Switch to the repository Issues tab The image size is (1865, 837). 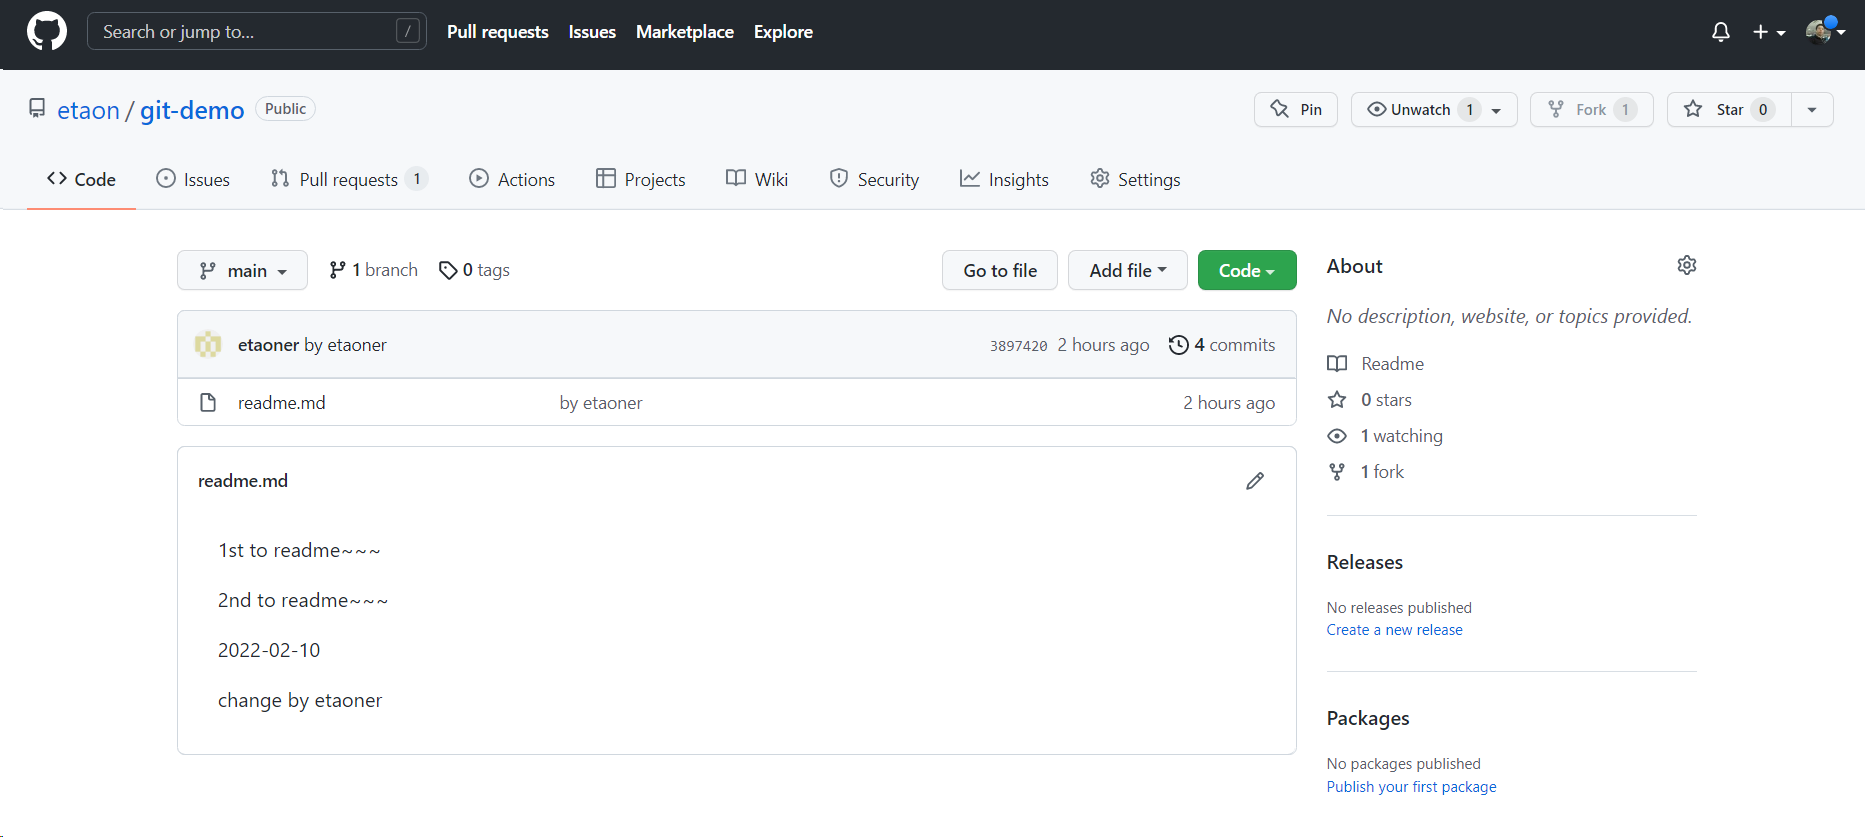[x=193, y=179]
